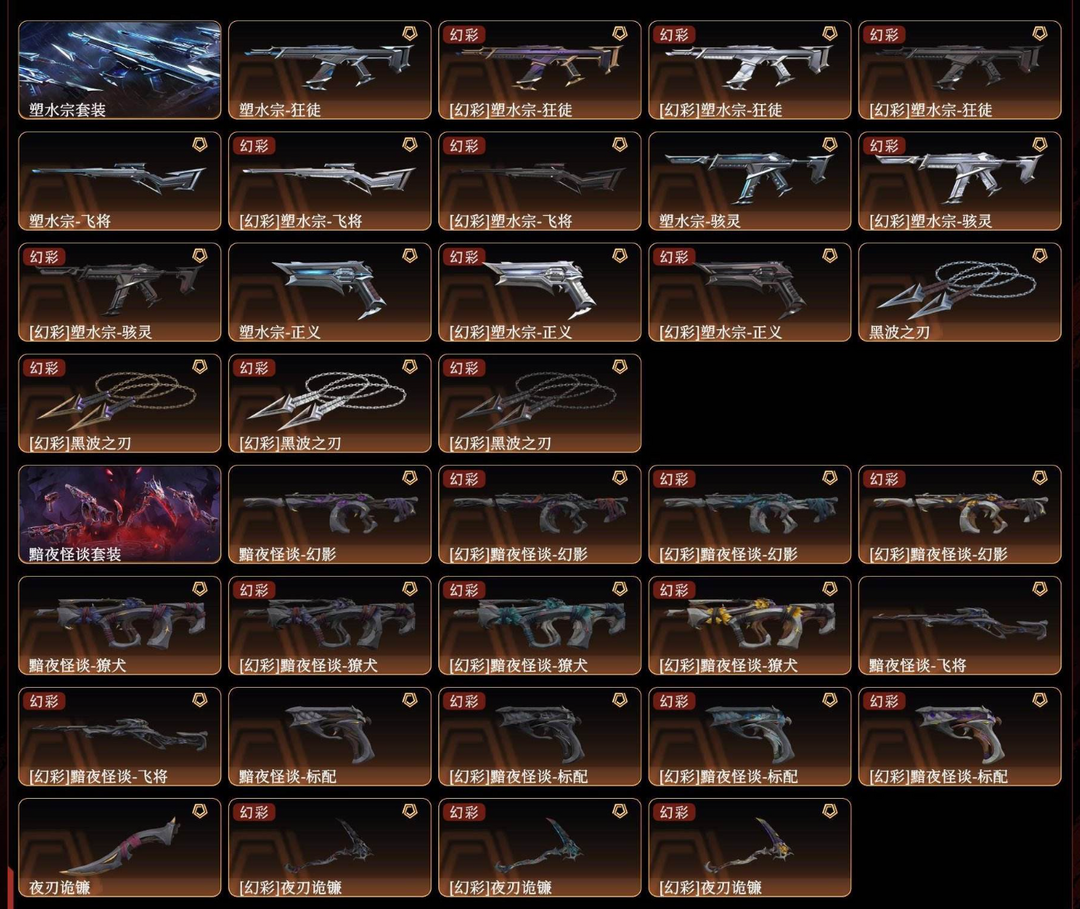Click currency icon on 黯夜怪谈-獠犬 card
This screenshot has width=1080, height=909.
[x=200, y=589]
